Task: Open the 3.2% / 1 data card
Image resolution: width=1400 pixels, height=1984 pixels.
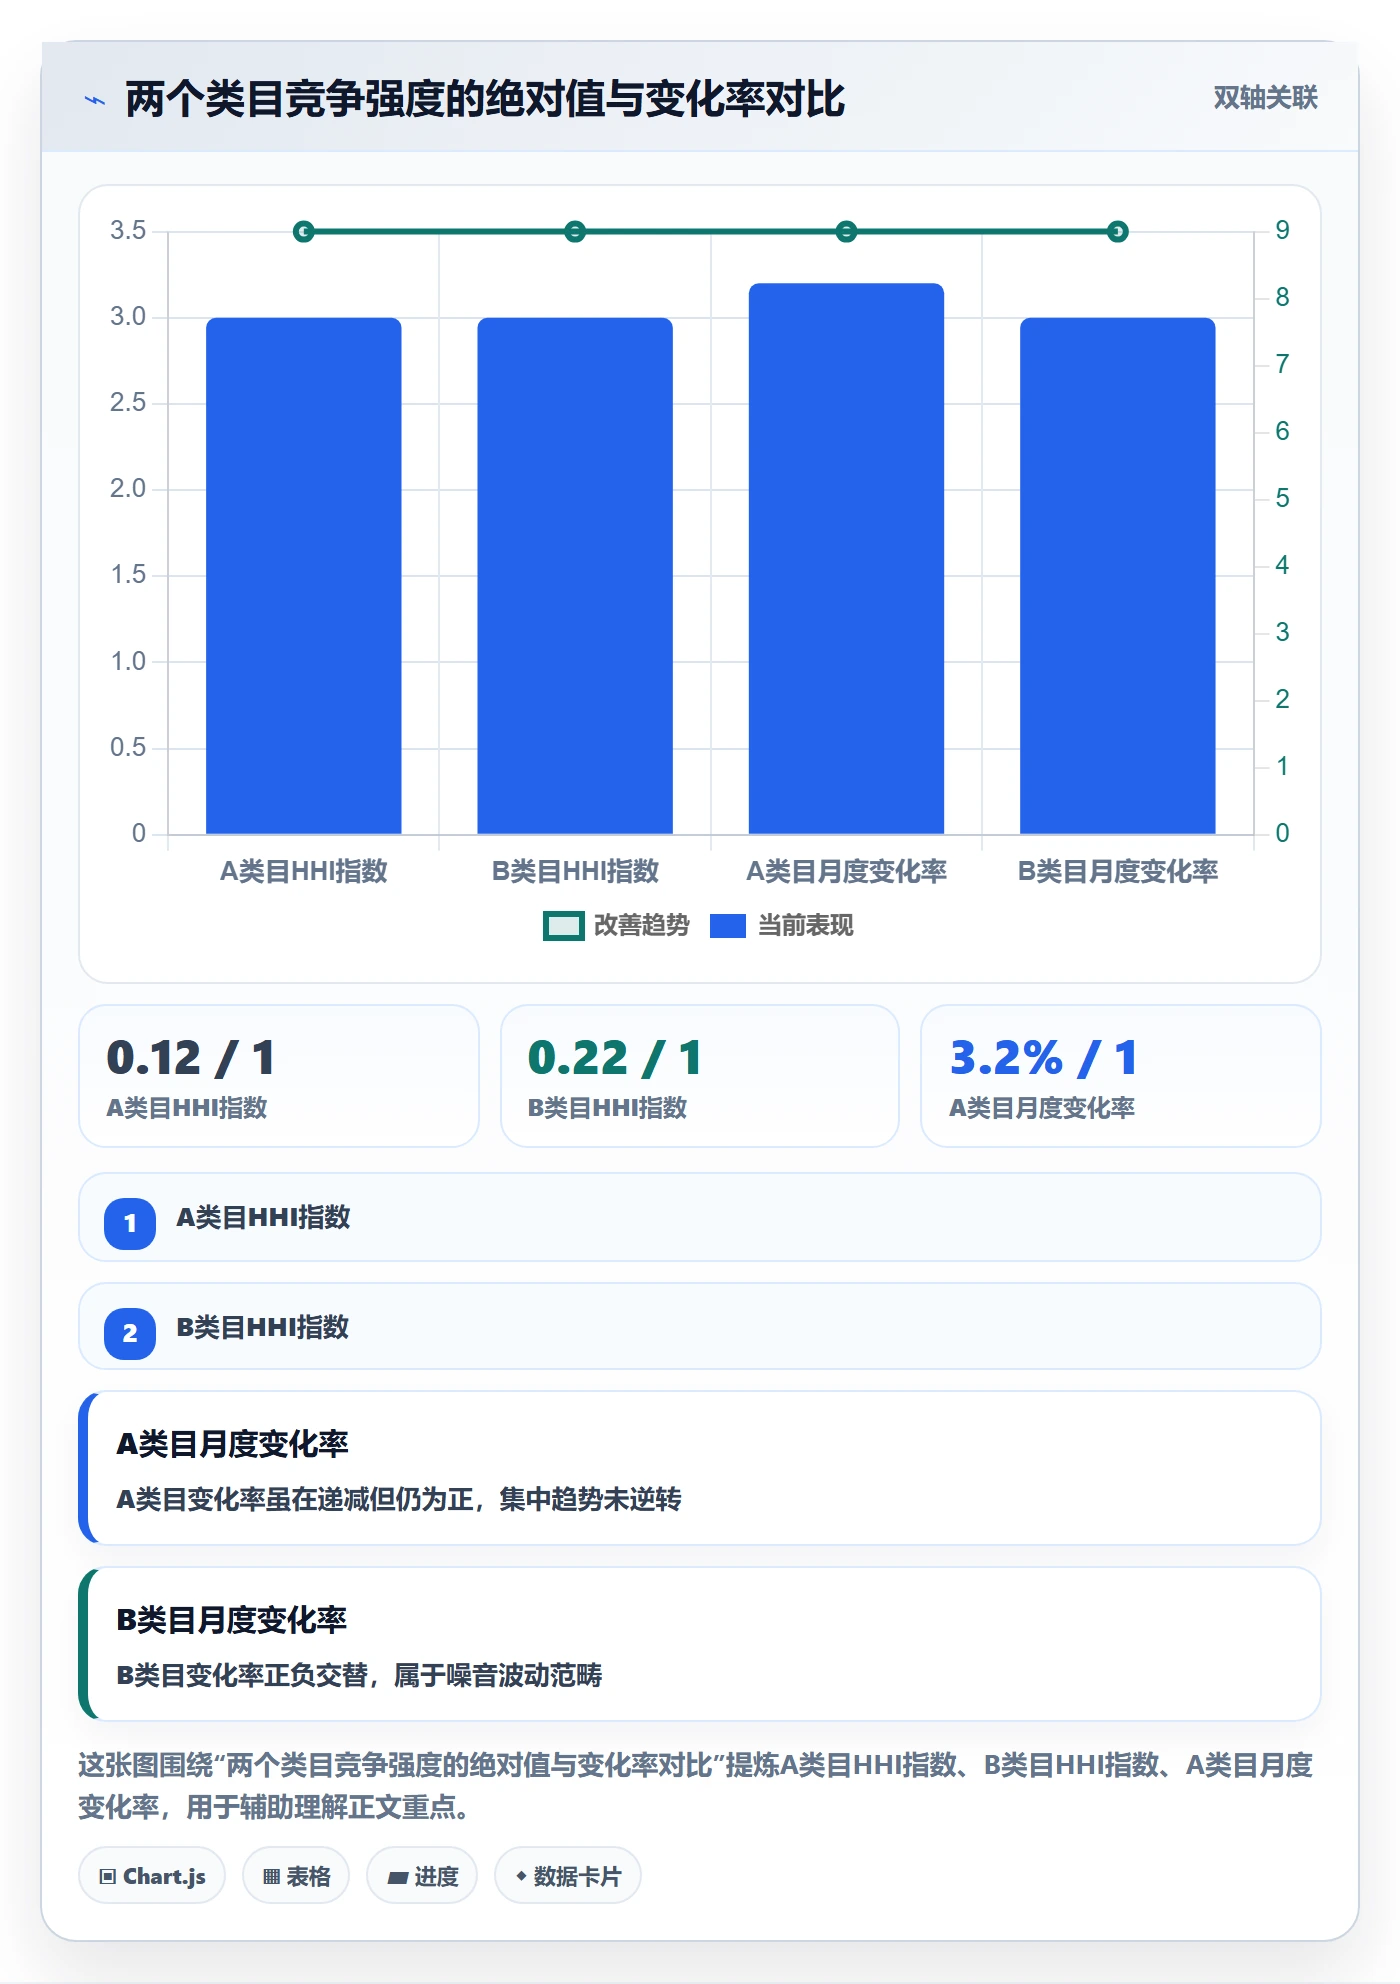Action: [1121, 1076]
